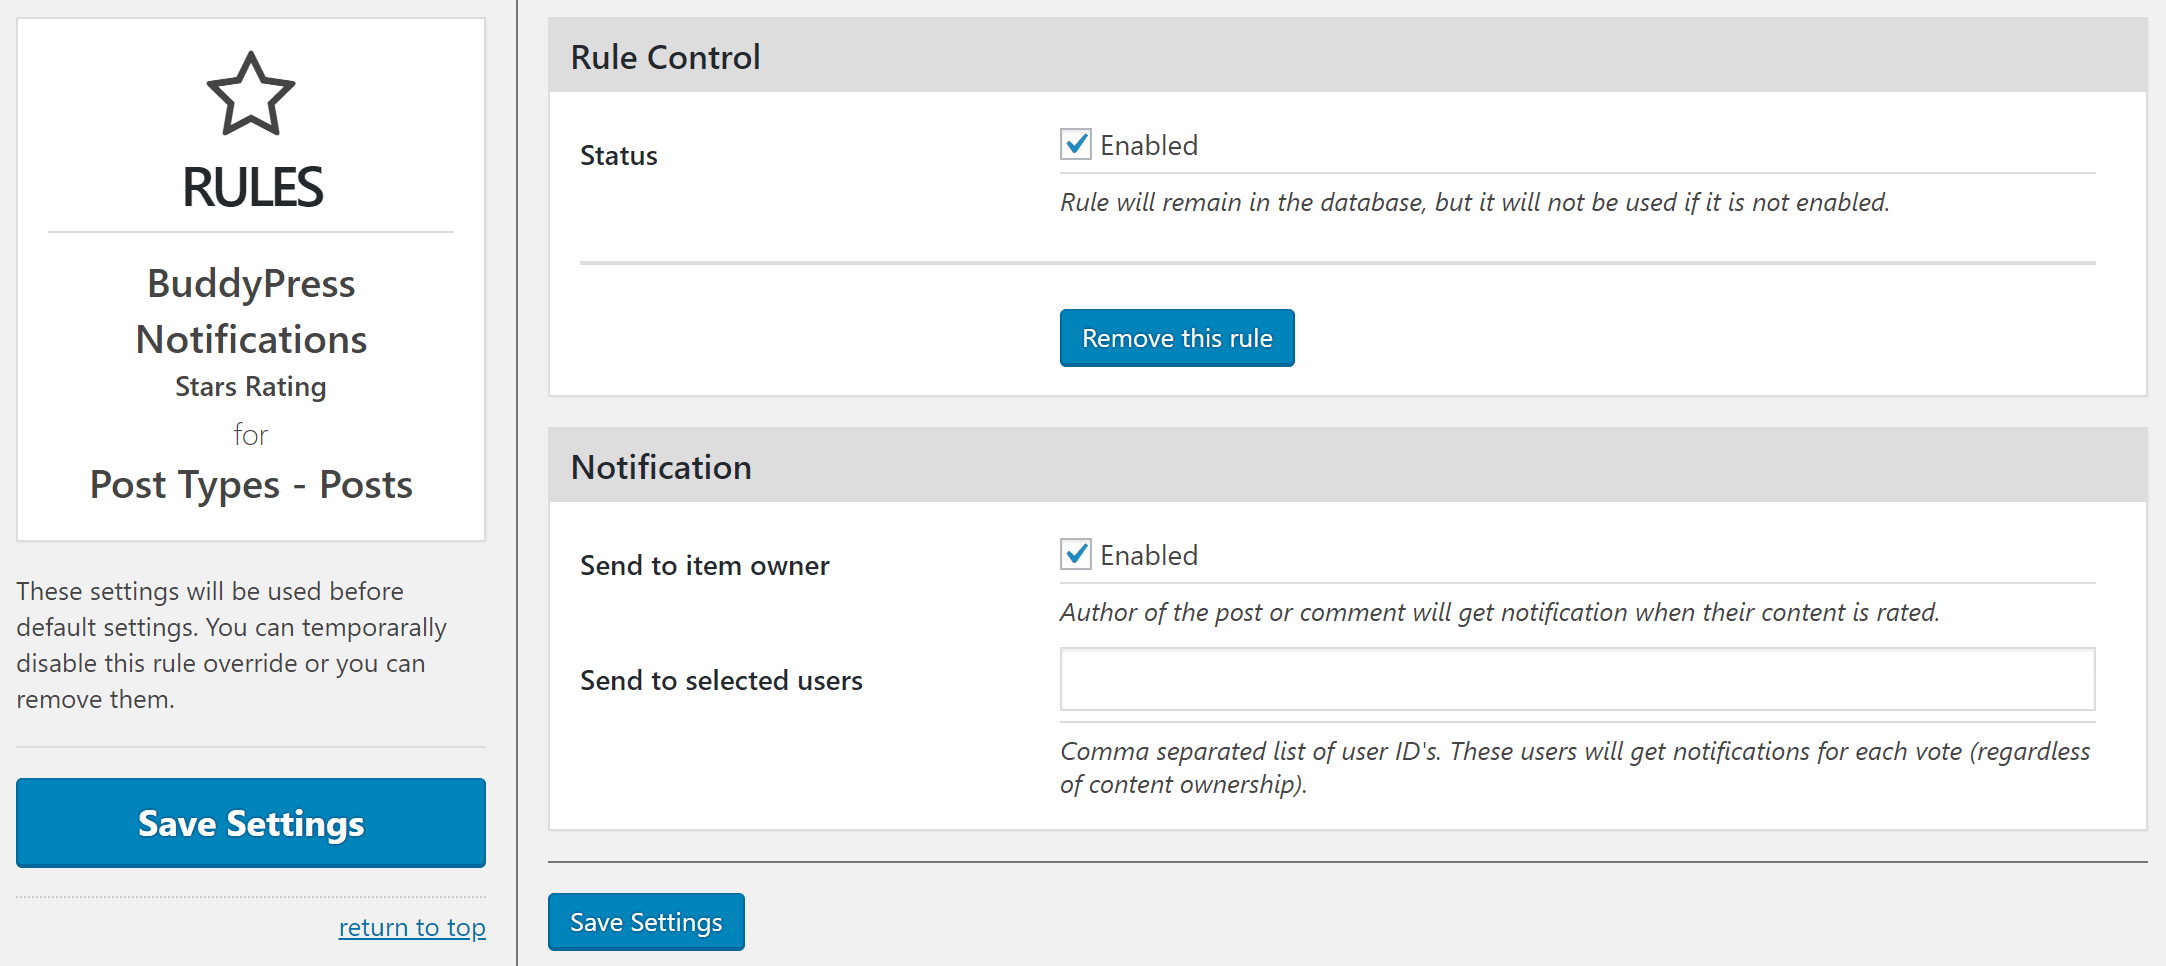This screenshot has height=966, width=2166.
Task: Click the Status label text
Action: (619, 156)
